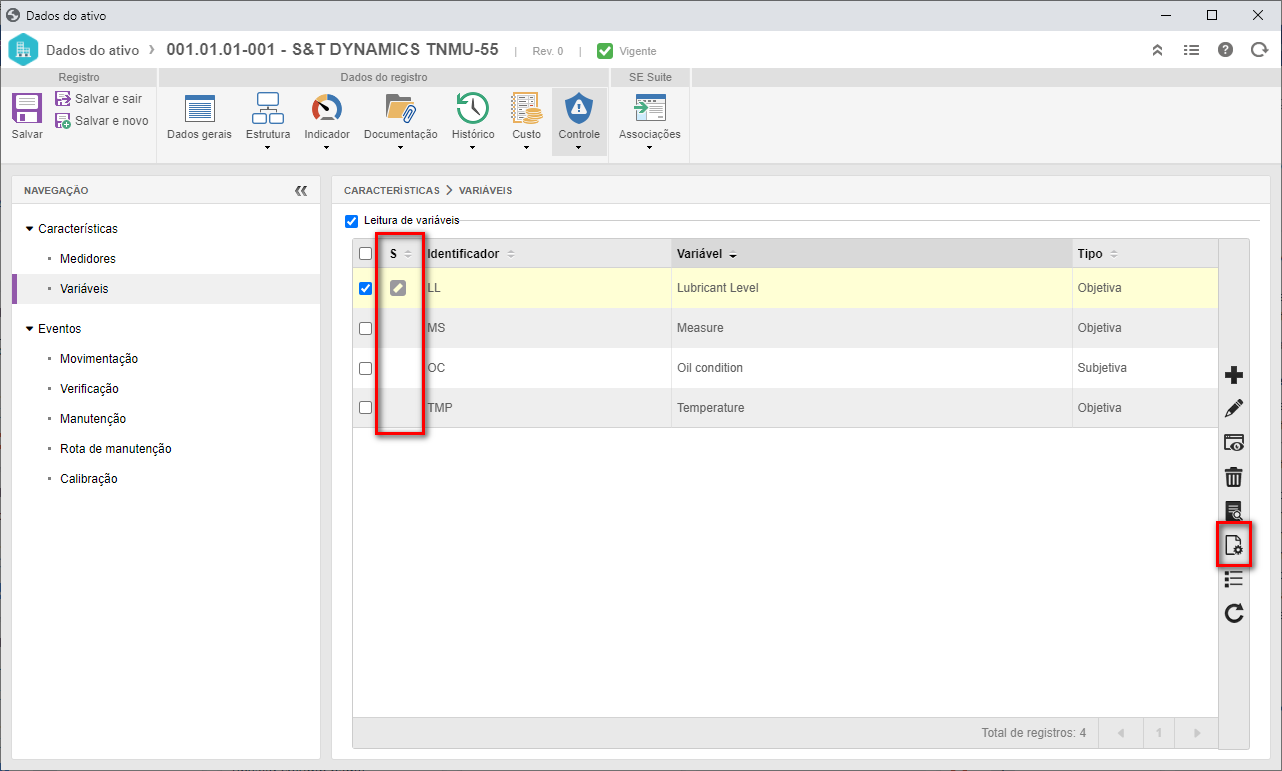Open Manutenção under Eventos

point(93,419)
